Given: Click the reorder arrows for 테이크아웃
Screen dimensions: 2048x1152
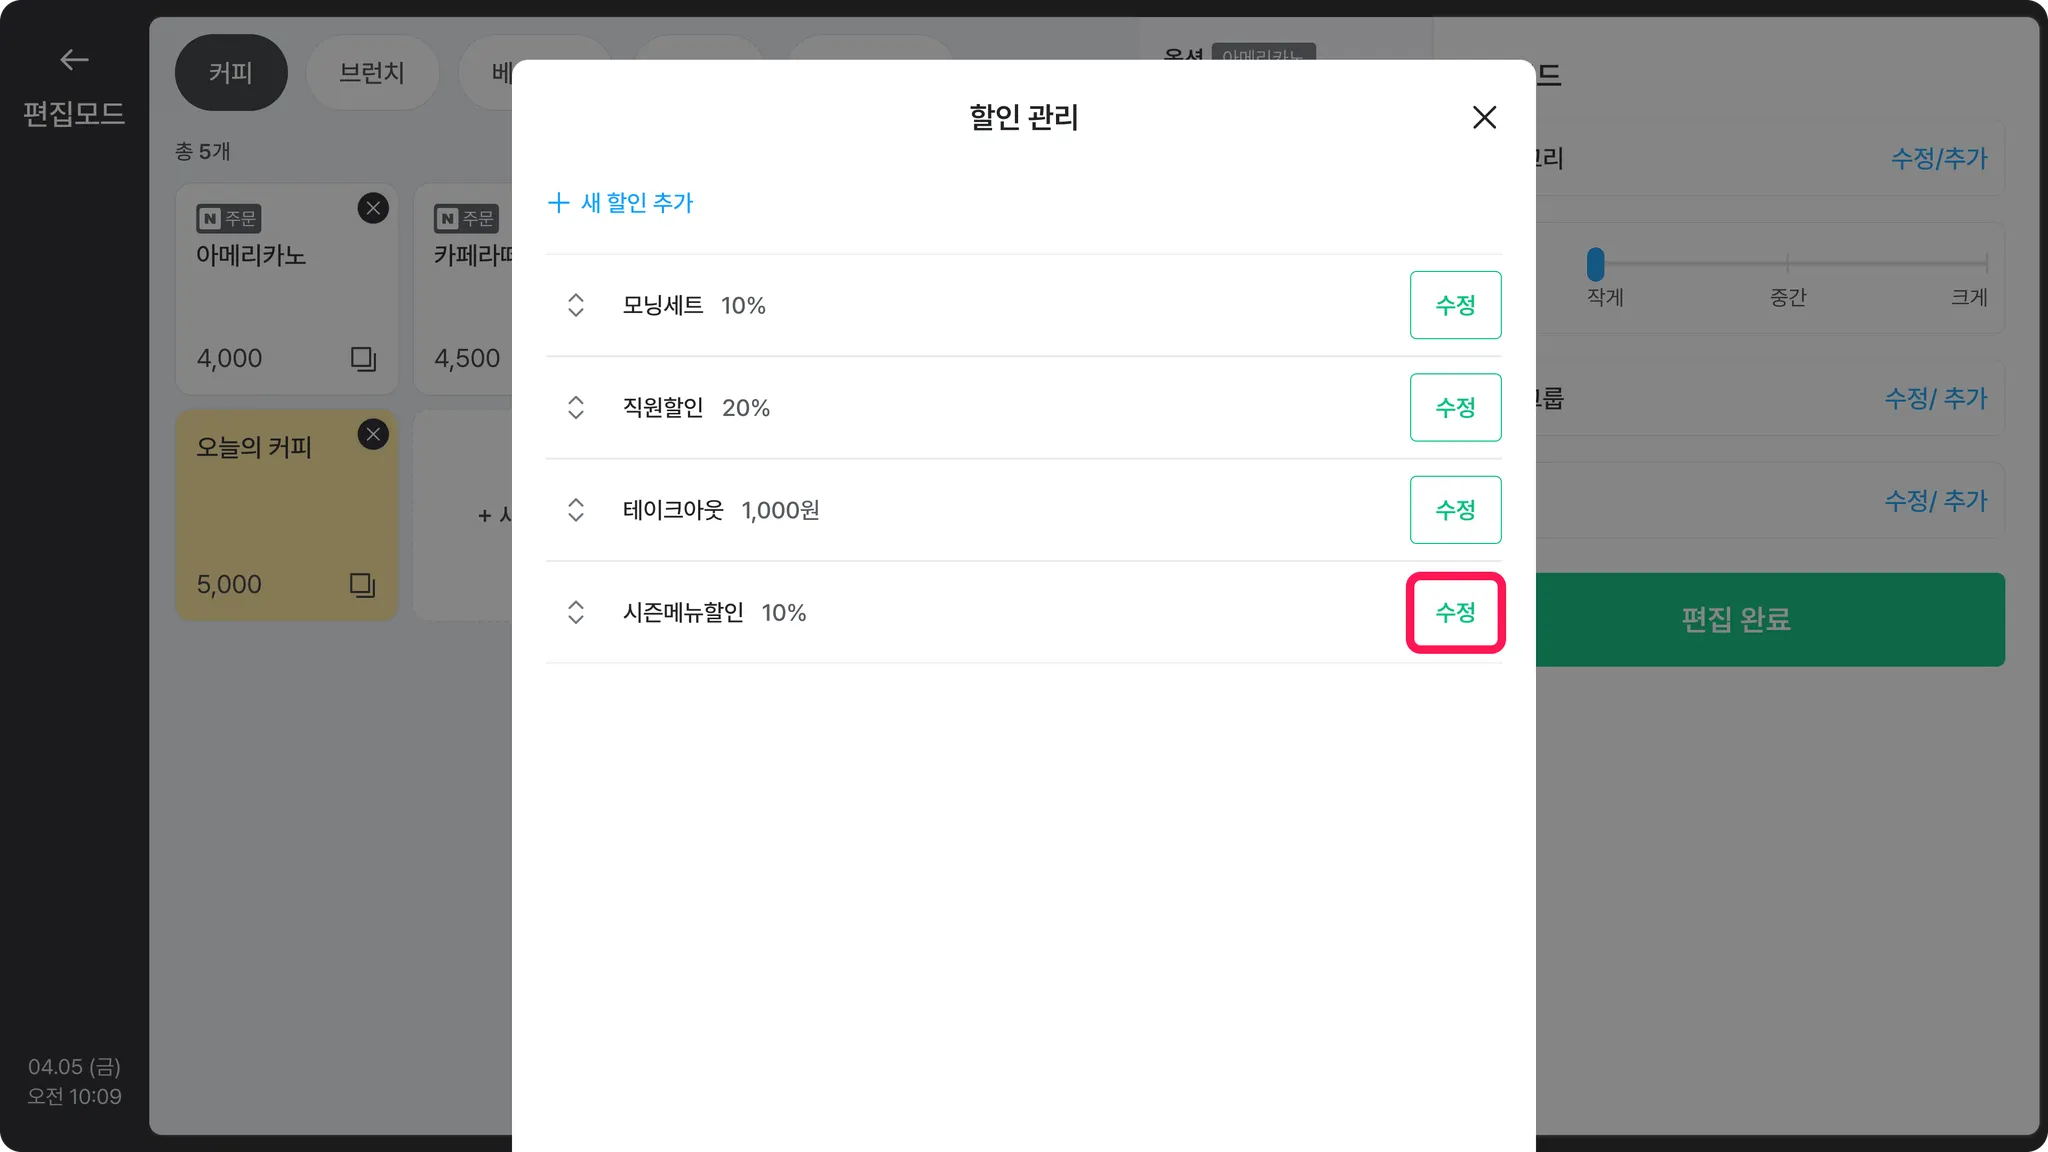Looking at the screenshot, I should pyautogui.click(x=575, y=510).
